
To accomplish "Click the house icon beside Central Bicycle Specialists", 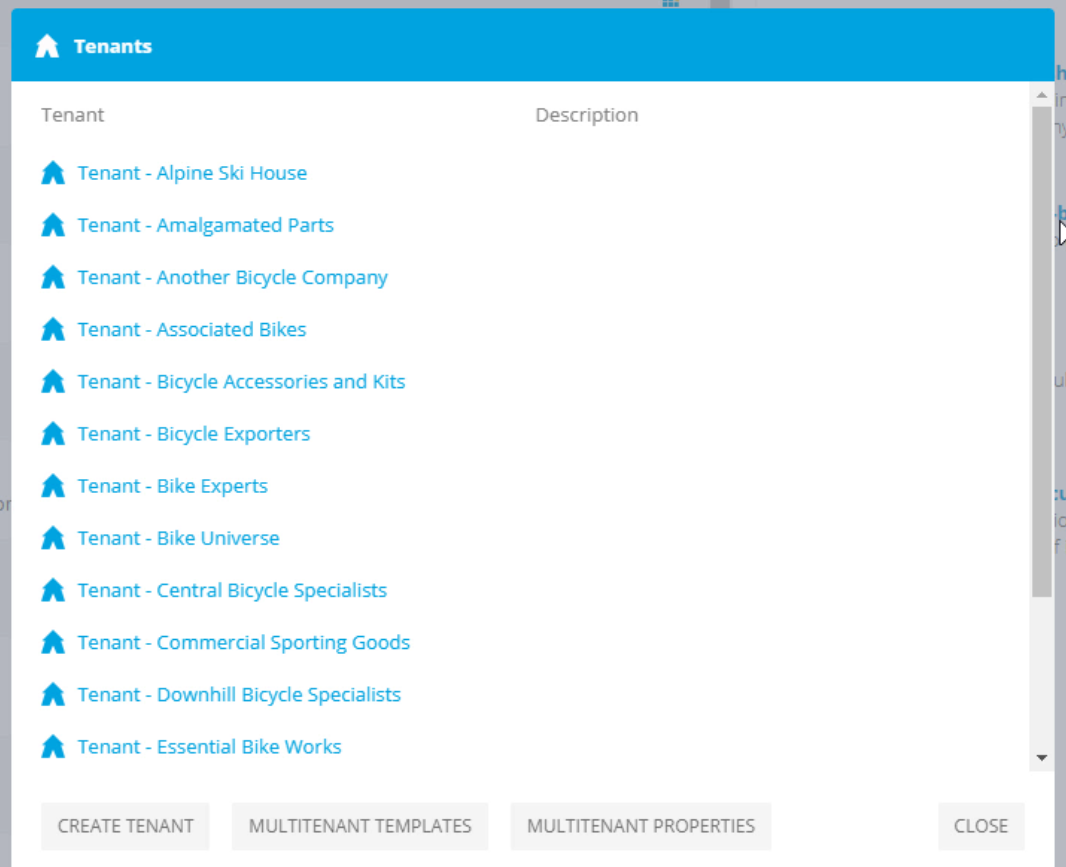I will tap(53, 590).
